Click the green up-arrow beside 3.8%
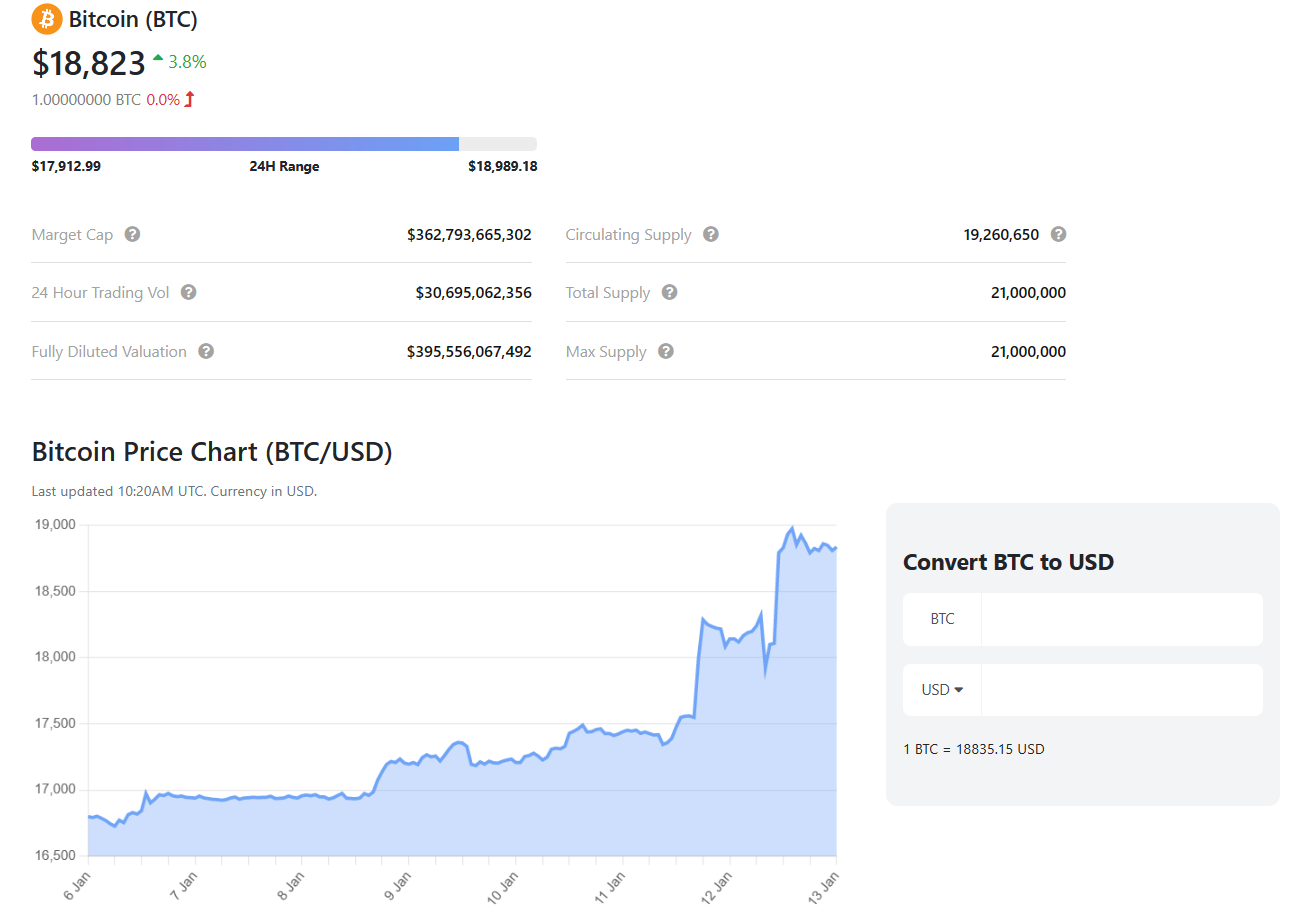1305x918 pixels. coord(158,60)
